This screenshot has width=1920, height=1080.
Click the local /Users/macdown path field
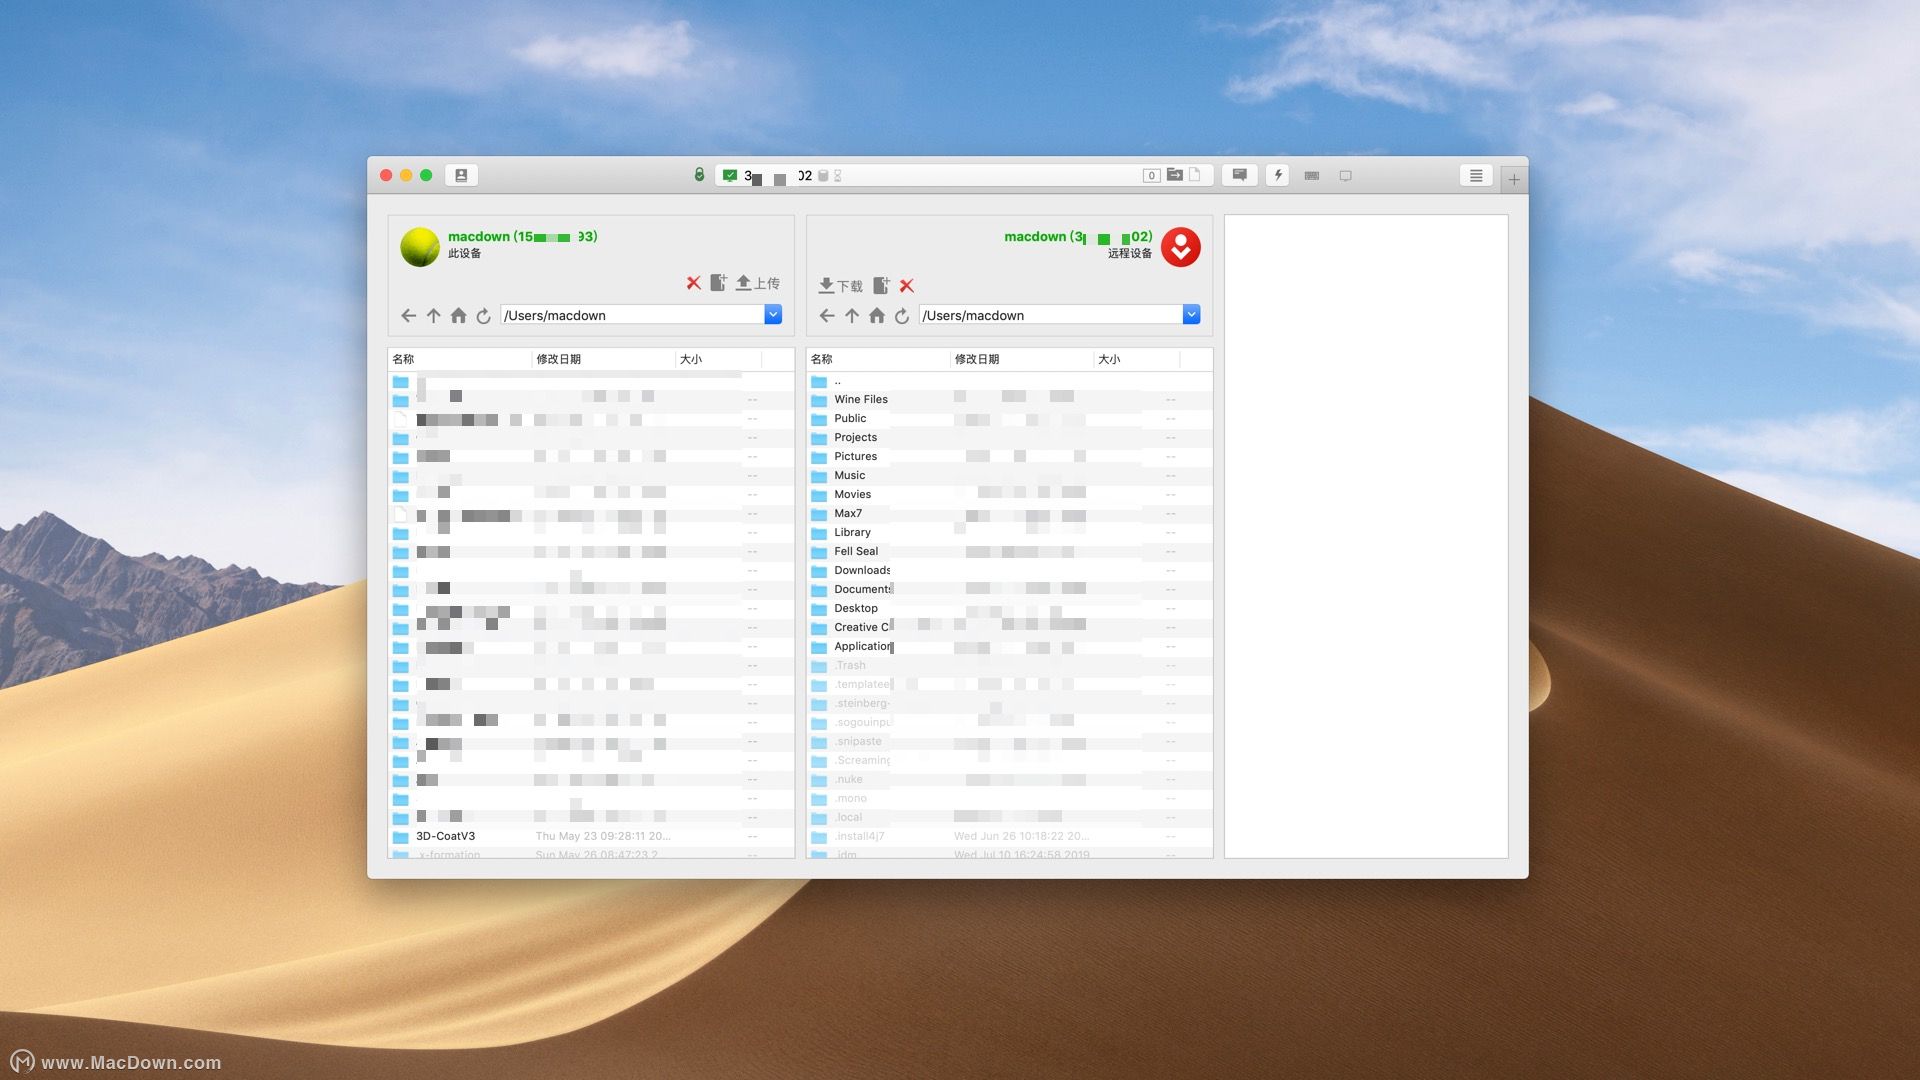[633, 315]
